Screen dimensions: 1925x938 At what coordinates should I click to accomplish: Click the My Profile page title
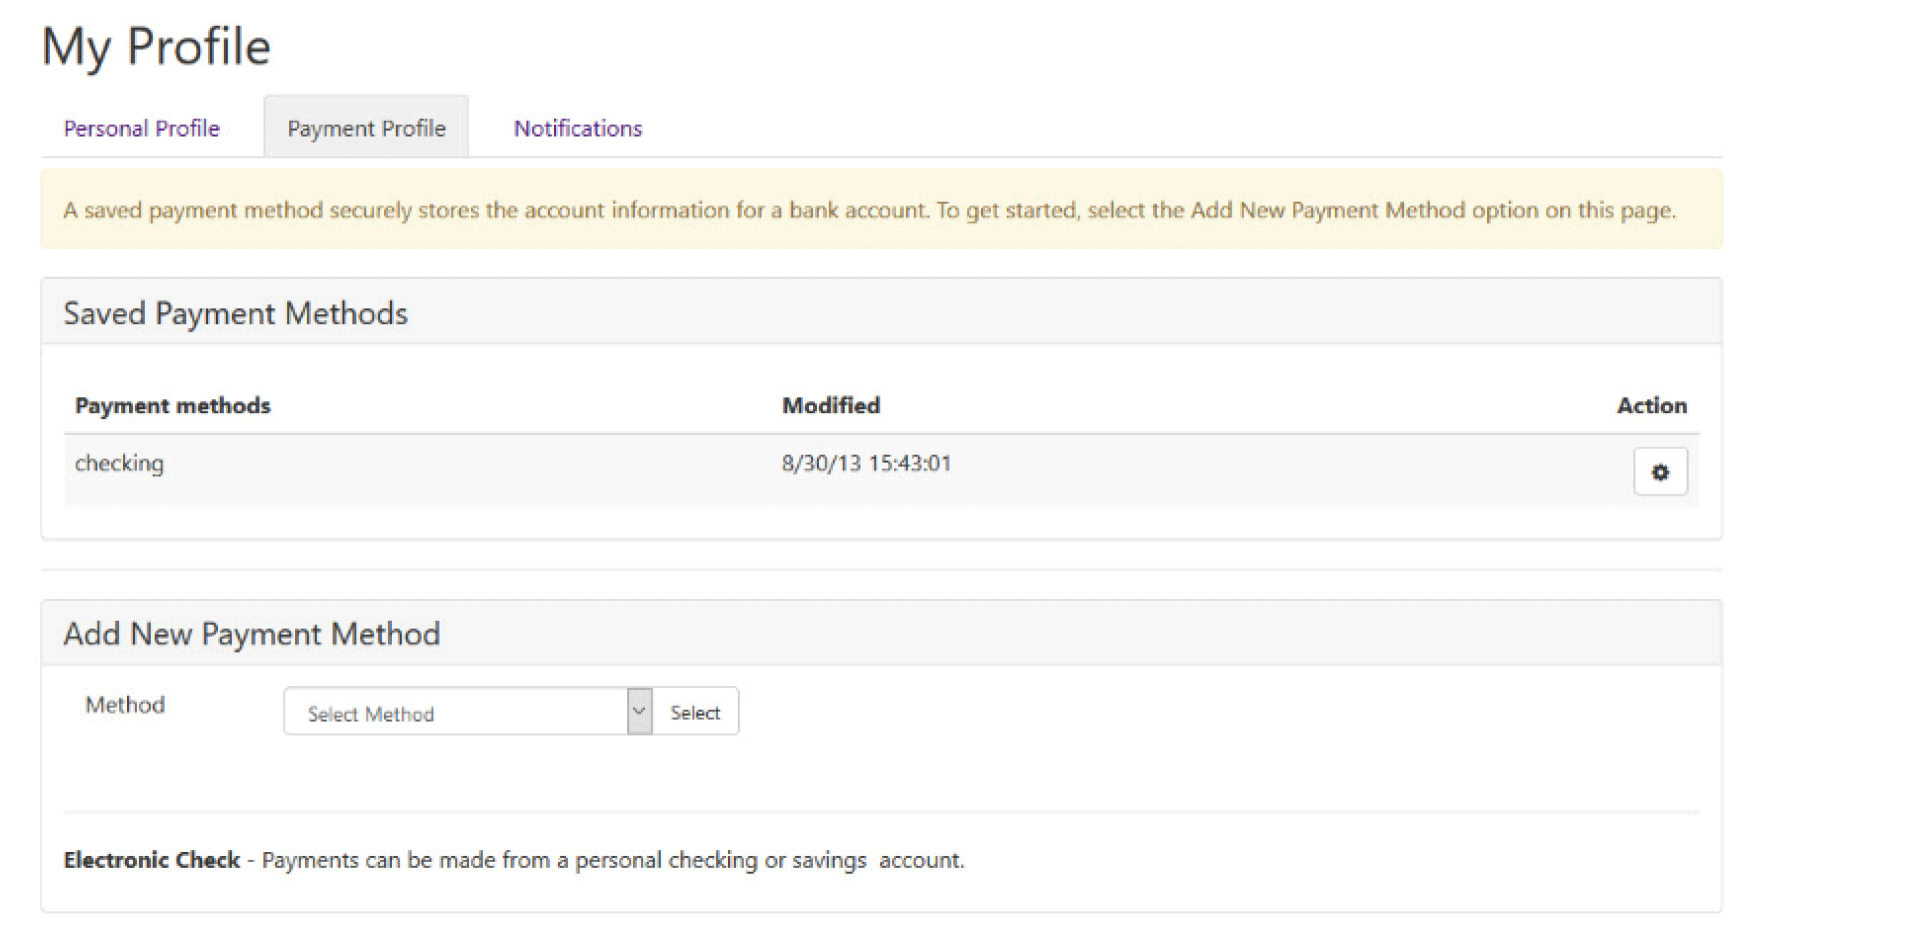pyautogui.click(x=156, y=47)
